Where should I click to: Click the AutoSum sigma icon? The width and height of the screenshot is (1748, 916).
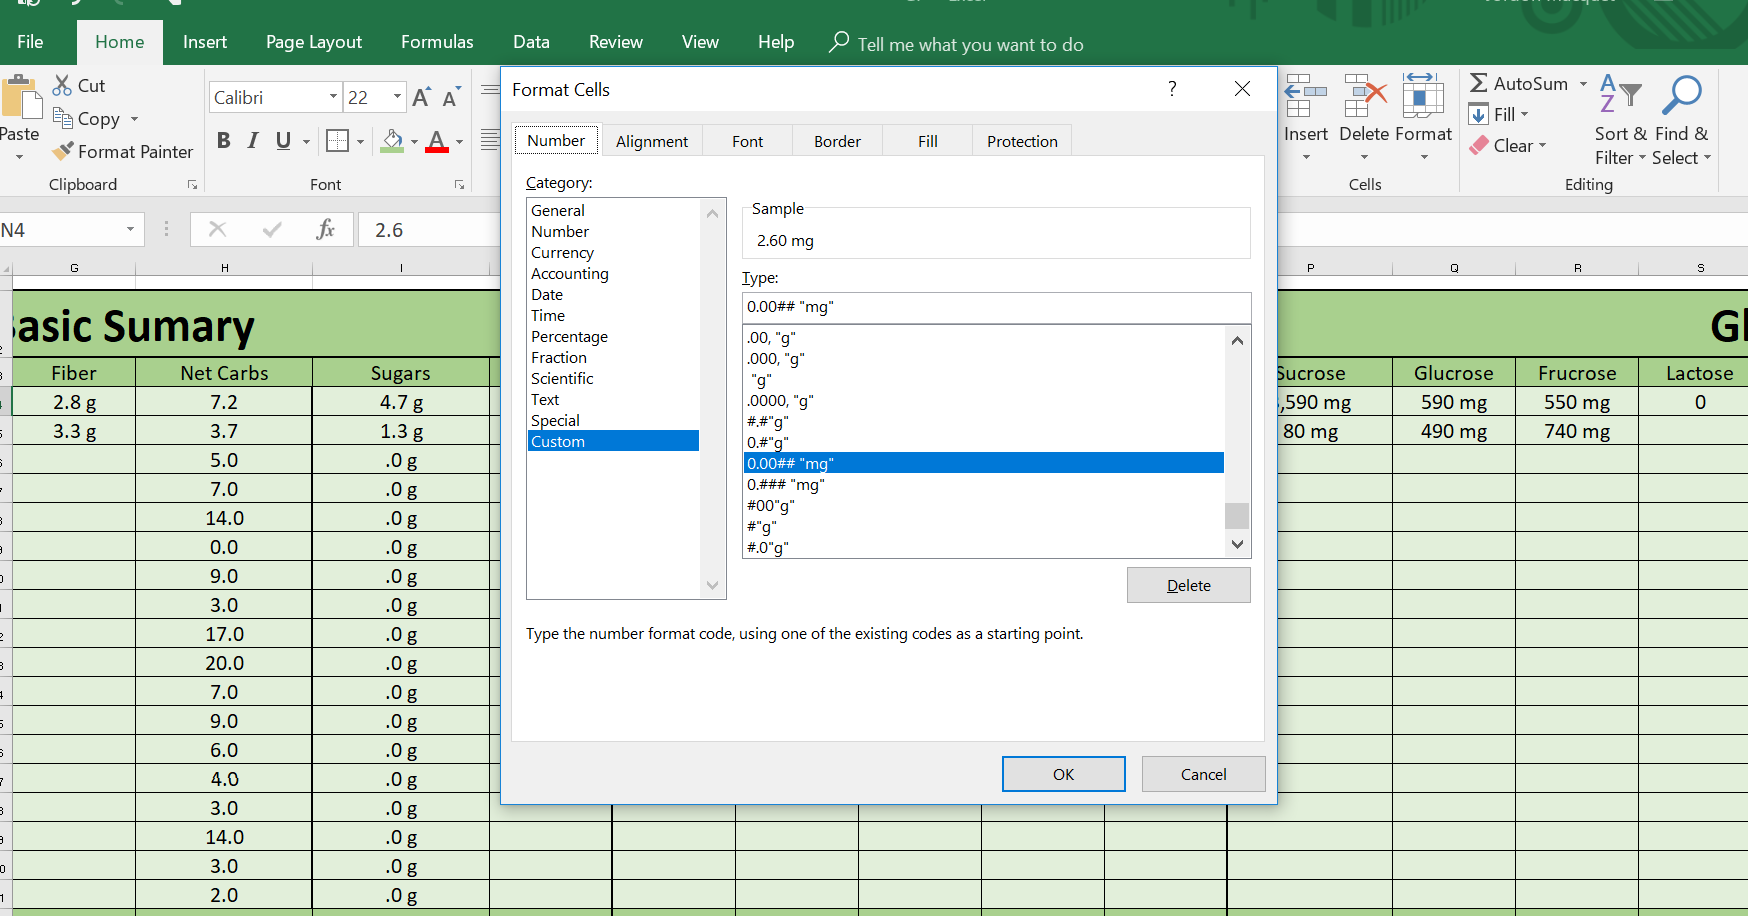[1479, 83]
